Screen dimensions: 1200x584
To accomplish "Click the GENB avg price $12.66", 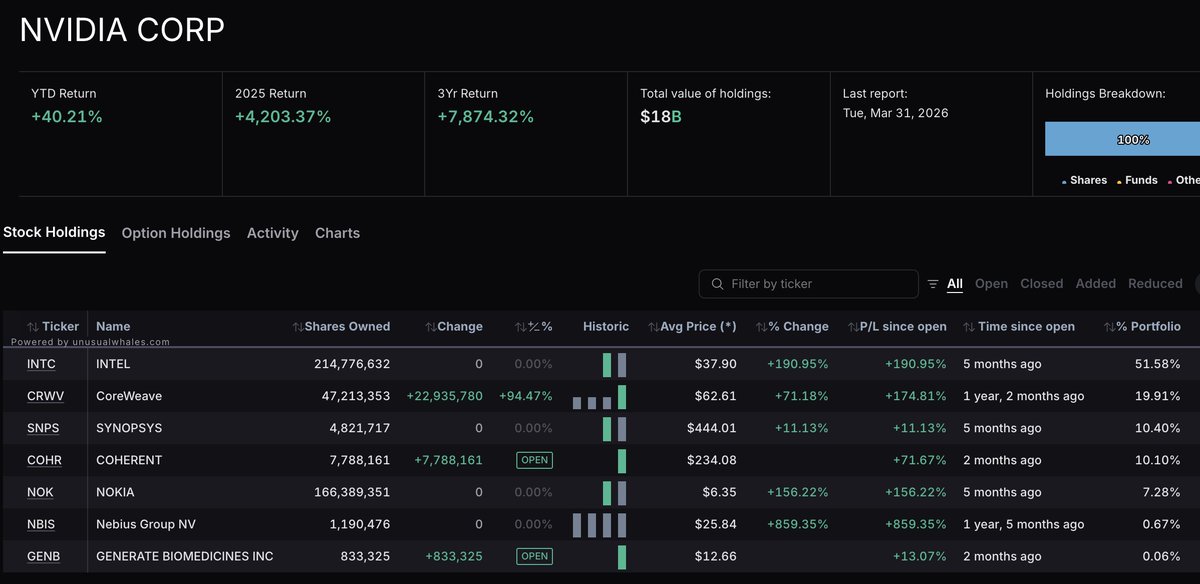I will coord(716,557).
